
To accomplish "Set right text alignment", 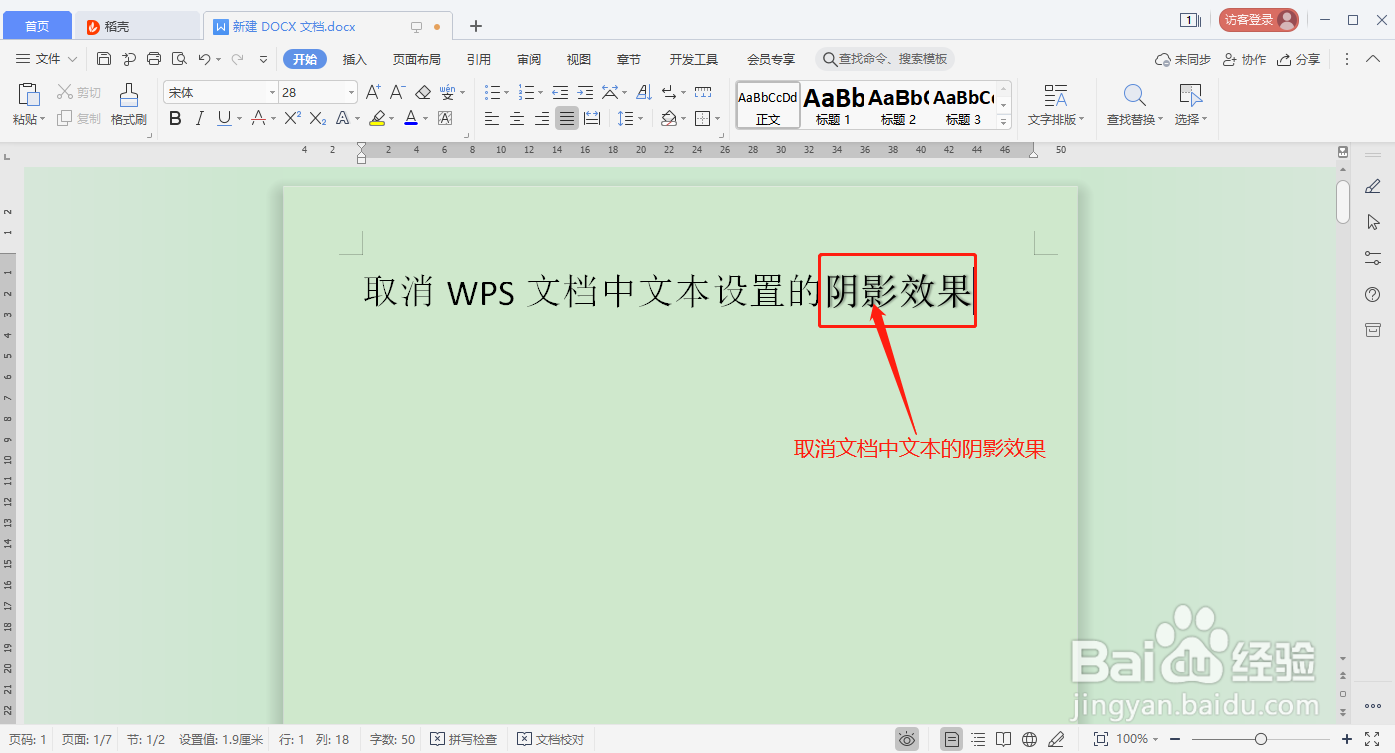I will point(542,119).
